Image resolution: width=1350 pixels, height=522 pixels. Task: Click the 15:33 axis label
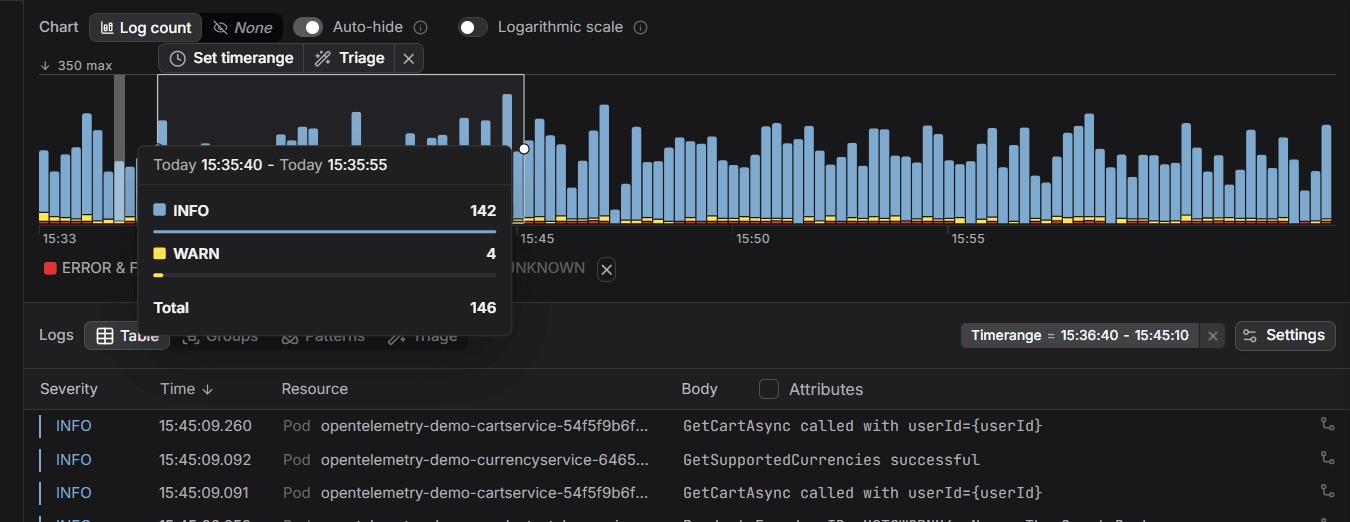click(59, 239)
